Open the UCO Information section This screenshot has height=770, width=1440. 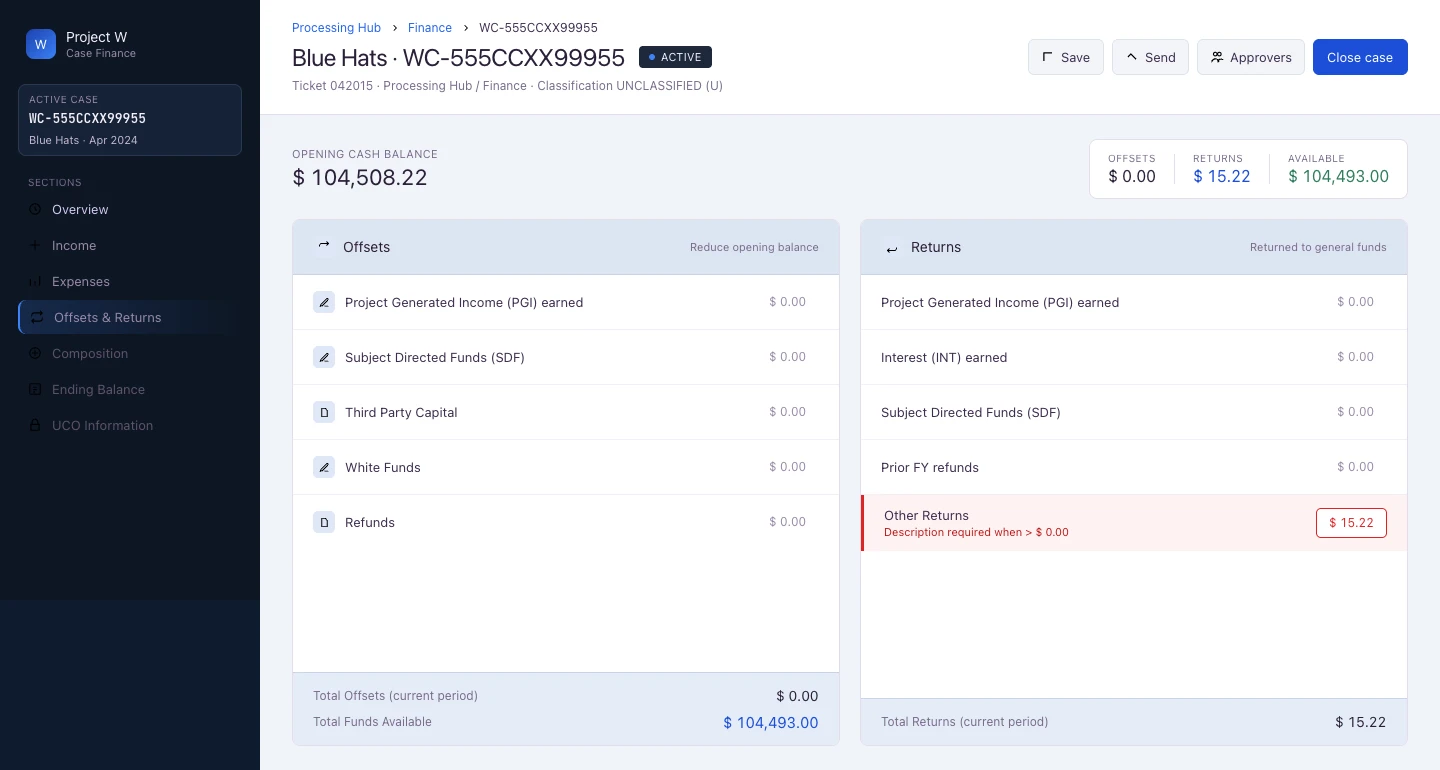(x=130, y=426)
